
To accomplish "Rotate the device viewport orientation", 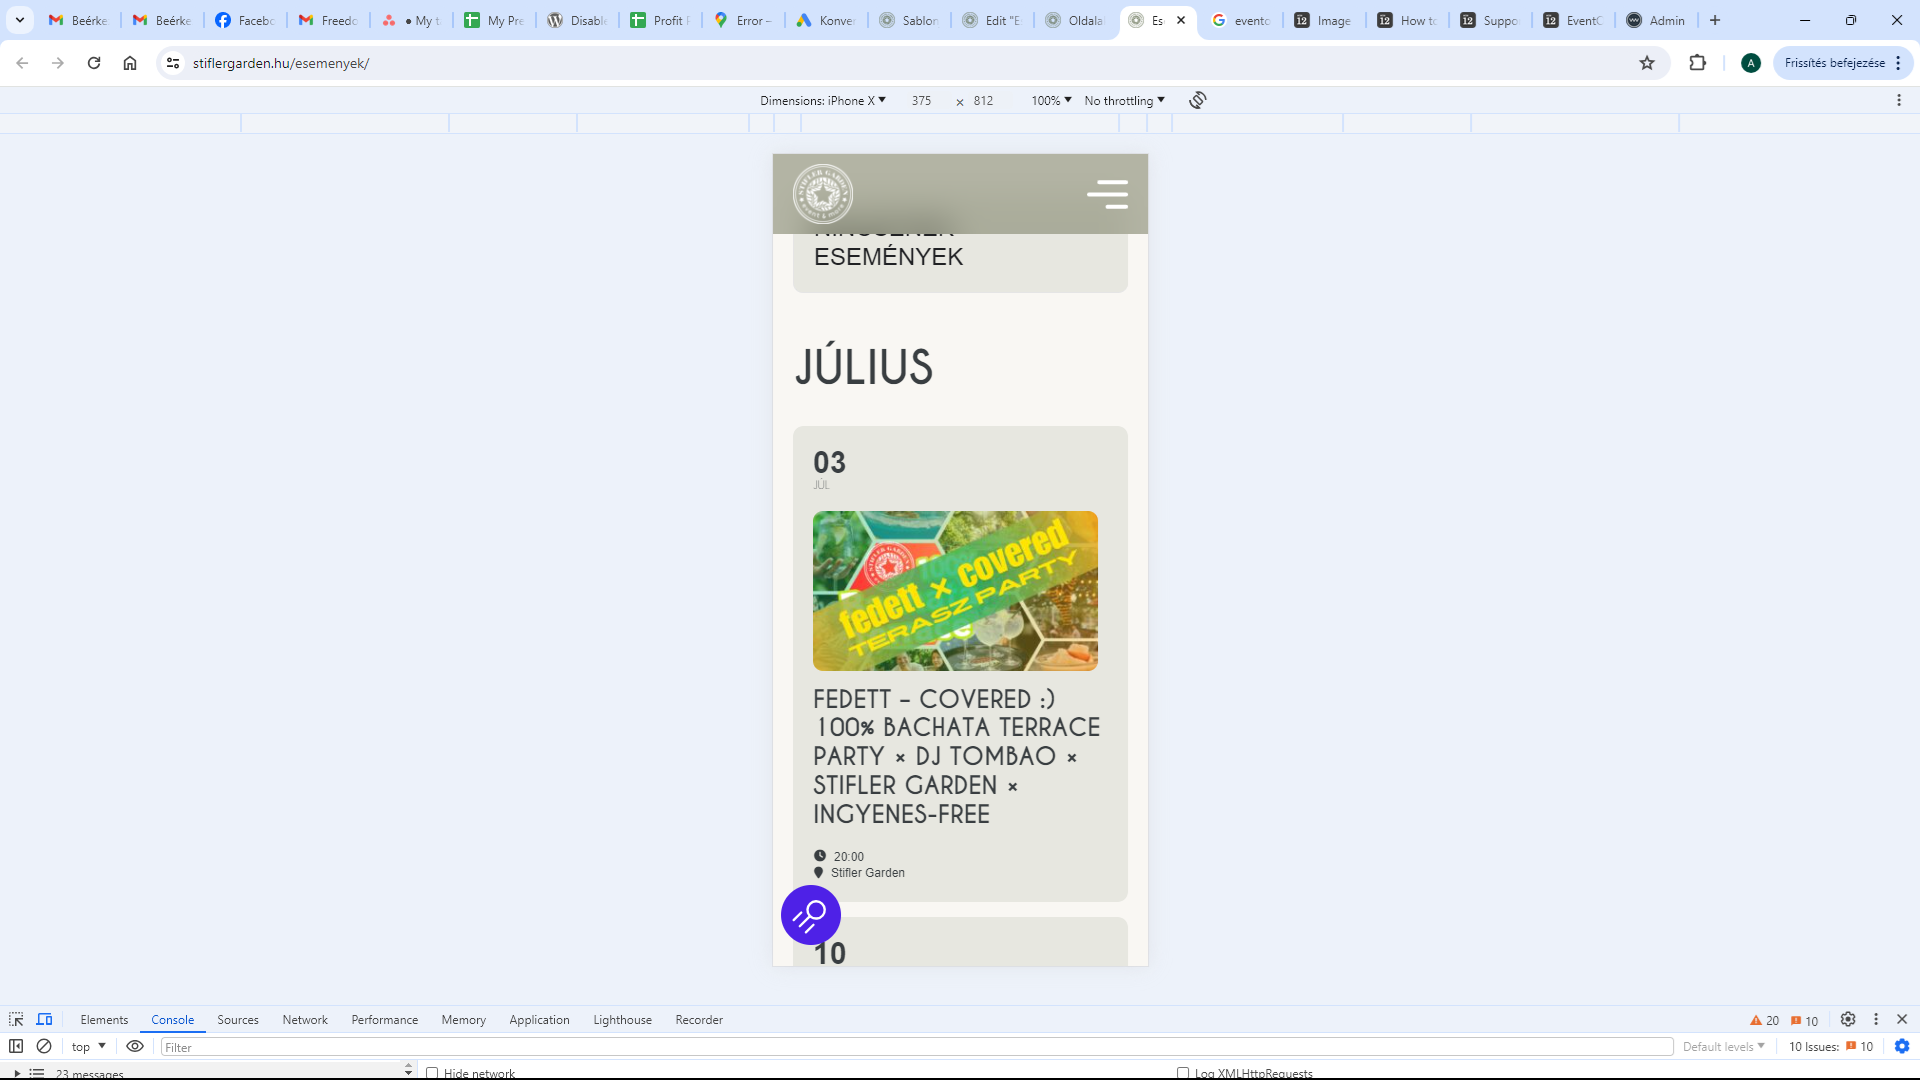I will click(x=1198, y=100).
